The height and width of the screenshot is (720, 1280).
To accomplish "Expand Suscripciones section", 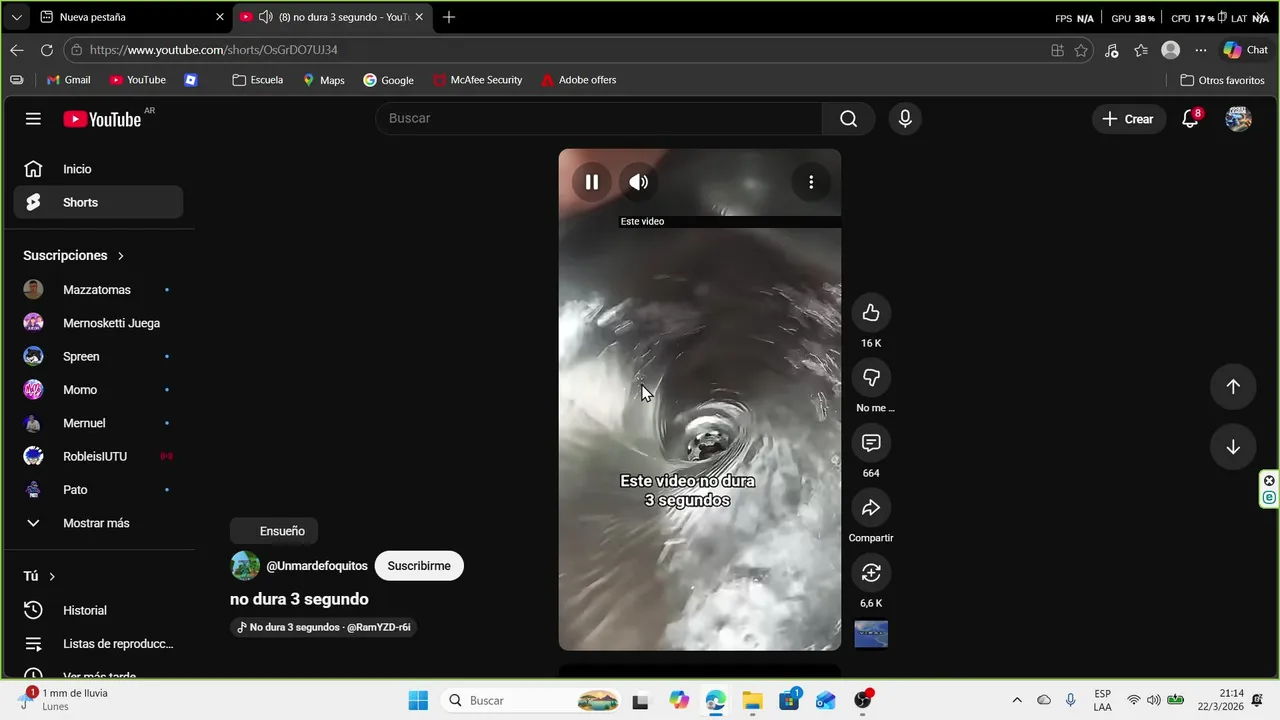I will (74, 256).
